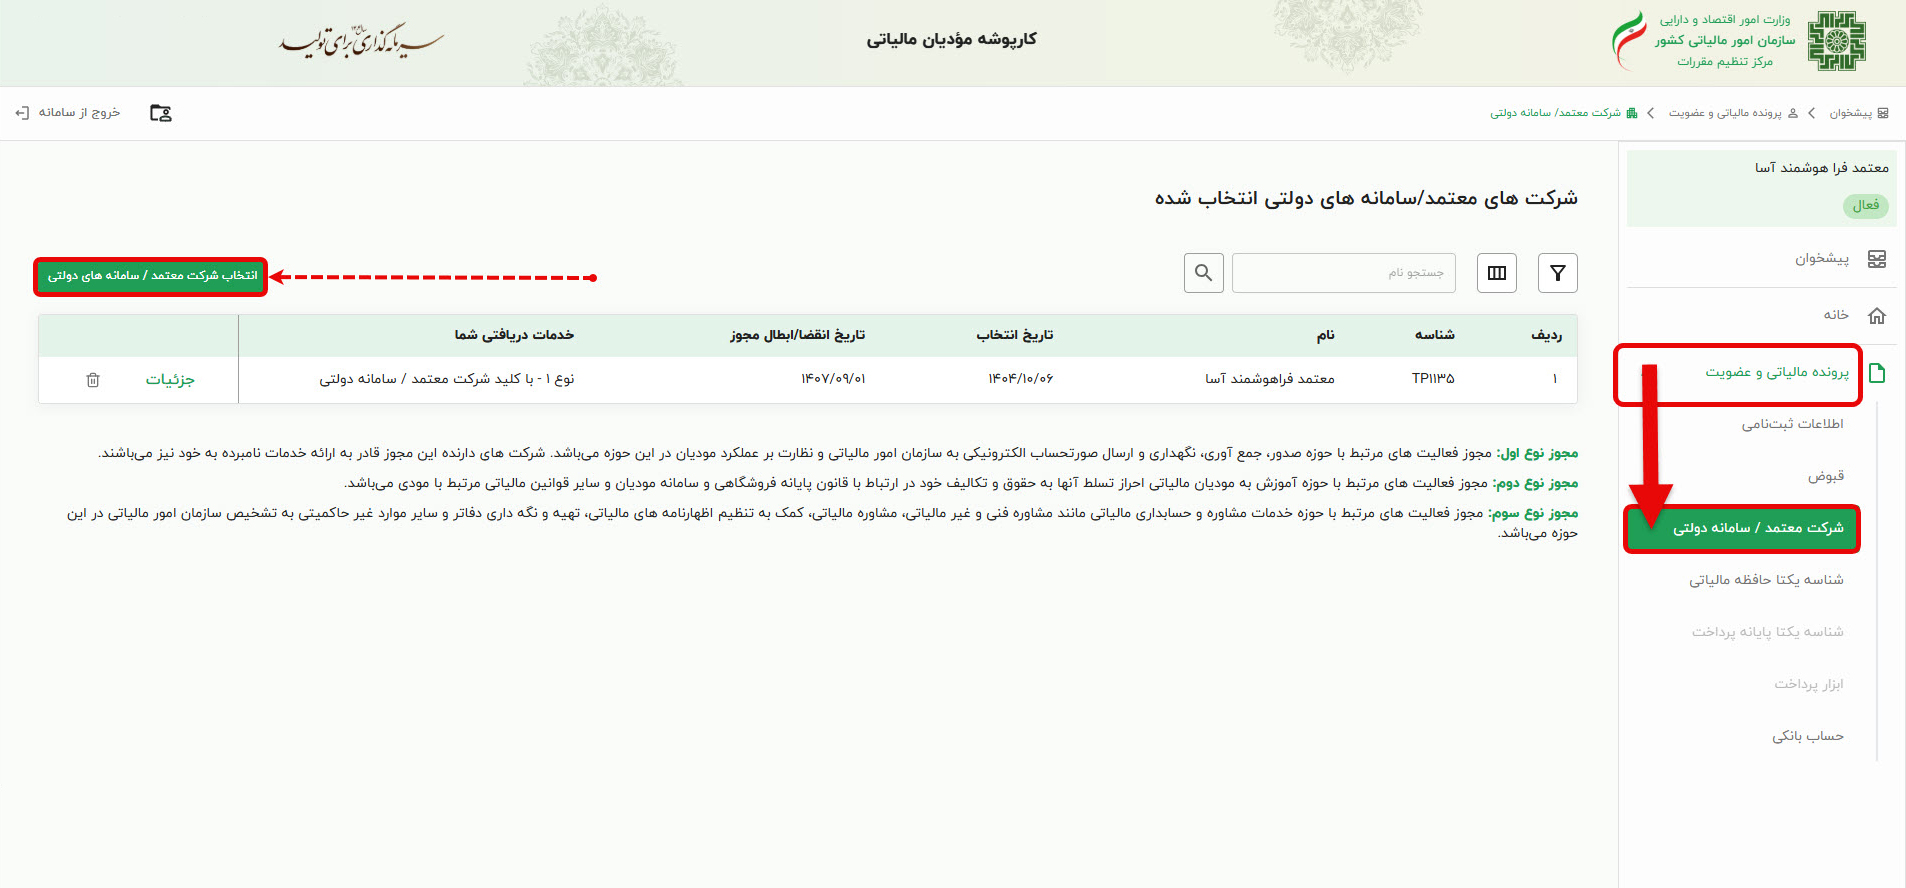Screen dimensions: 1906x888
Task: Click the expiry date cell ۱۴۰۷/۰۹/۰۱
Action: [x=833, y=379]
